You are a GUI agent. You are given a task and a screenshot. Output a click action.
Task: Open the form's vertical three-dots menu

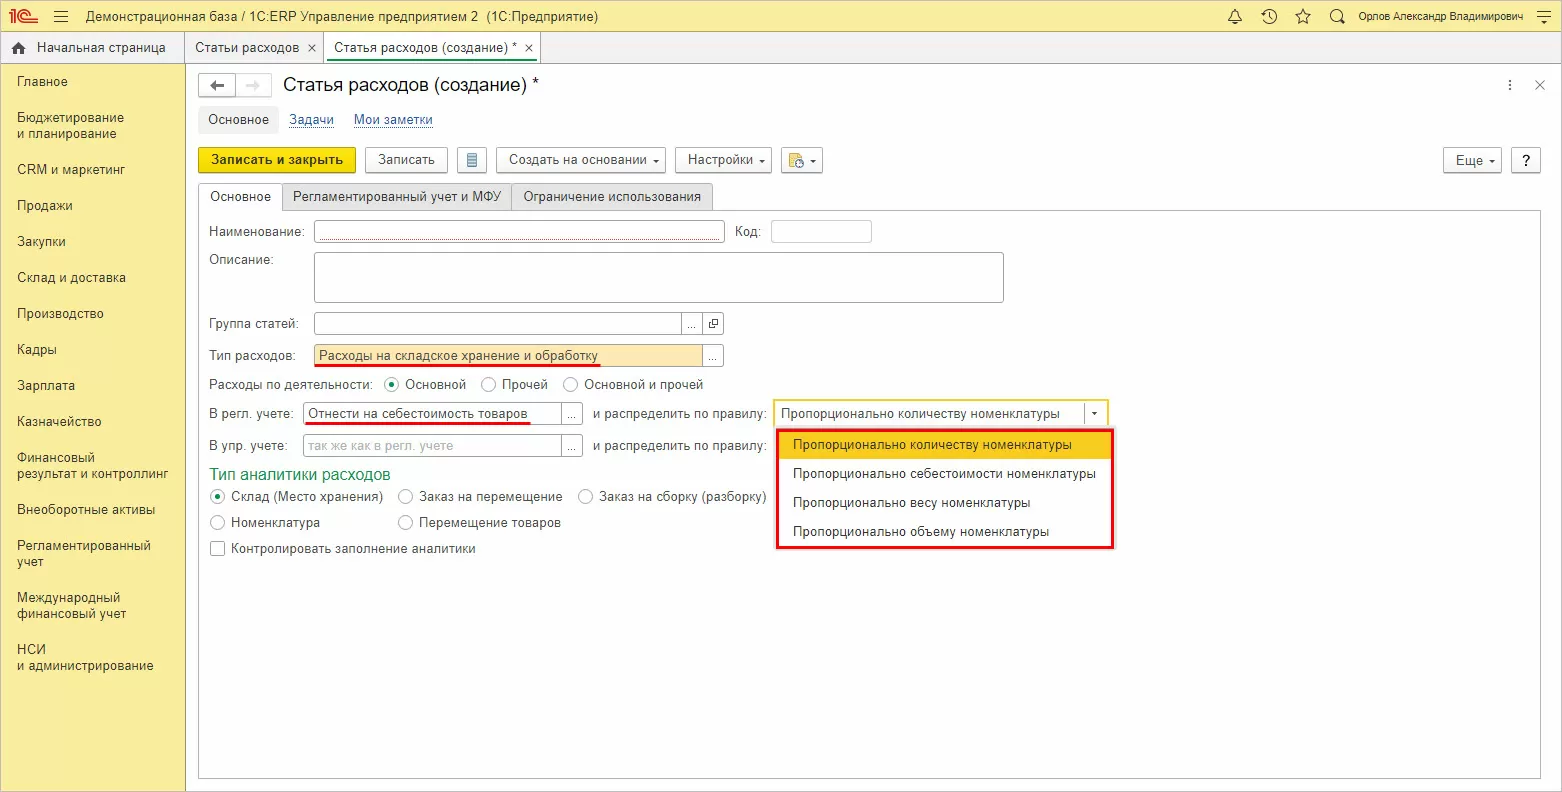(1510, 86)
